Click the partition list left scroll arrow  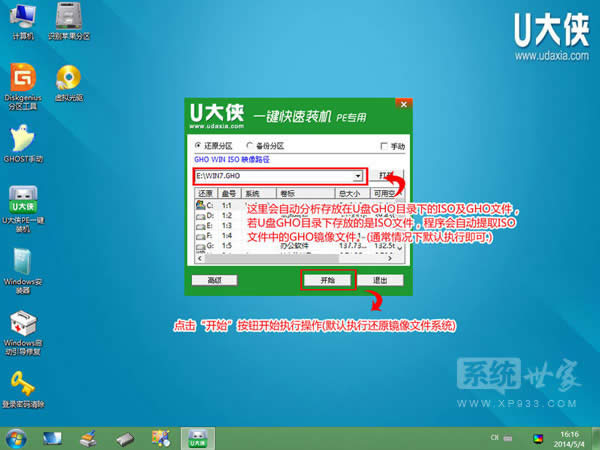point(199,259)
